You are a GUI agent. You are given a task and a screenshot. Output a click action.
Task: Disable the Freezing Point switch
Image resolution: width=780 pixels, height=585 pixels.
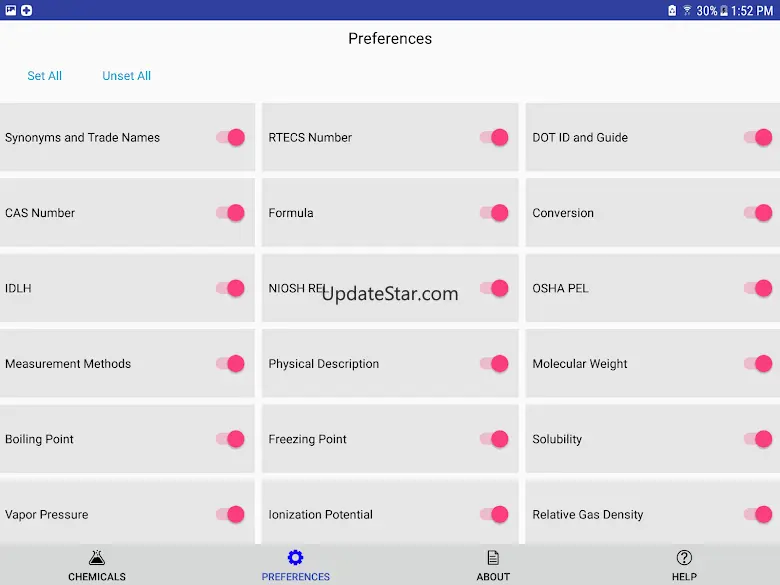pyautogui.click(x=494, y=439)
